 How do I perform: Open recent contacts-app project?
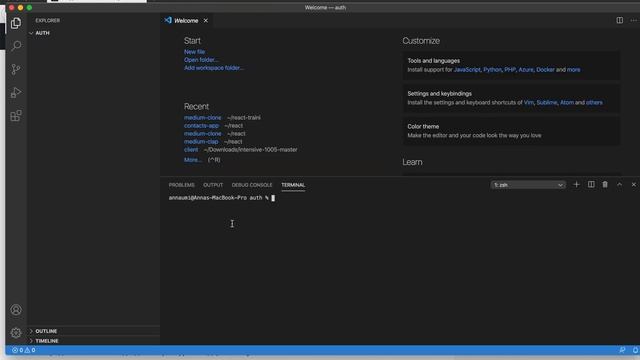click(201, 126)
